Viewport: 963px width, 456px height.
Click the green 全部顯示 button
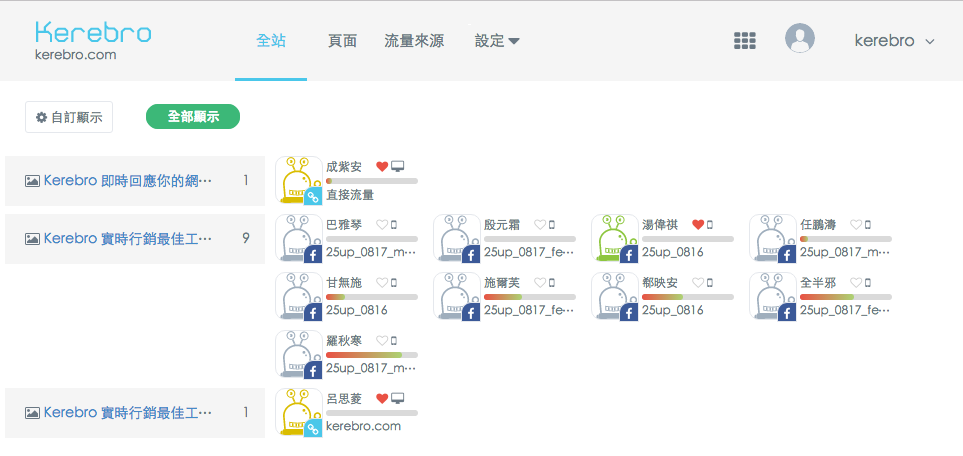pyautogui.click(x=193, y=117)
